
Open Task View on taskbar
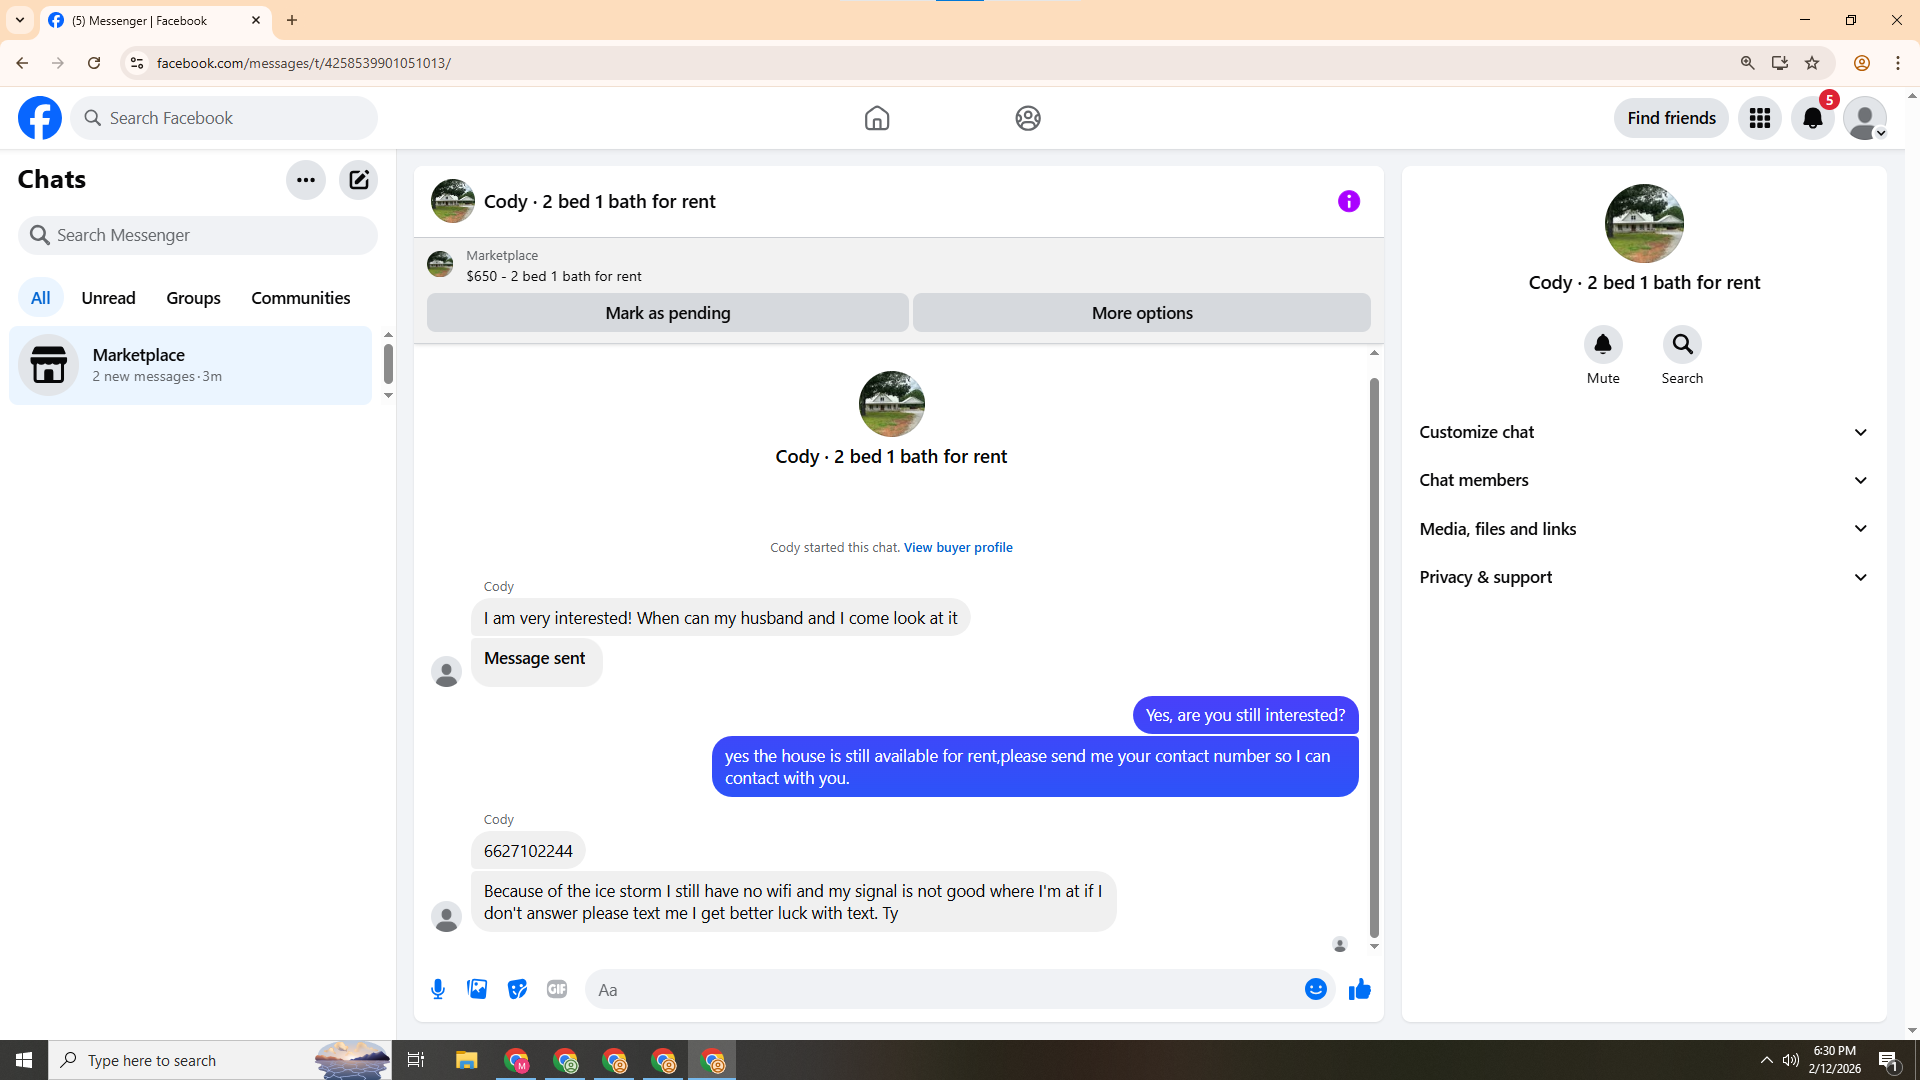tap(416, 1060)
